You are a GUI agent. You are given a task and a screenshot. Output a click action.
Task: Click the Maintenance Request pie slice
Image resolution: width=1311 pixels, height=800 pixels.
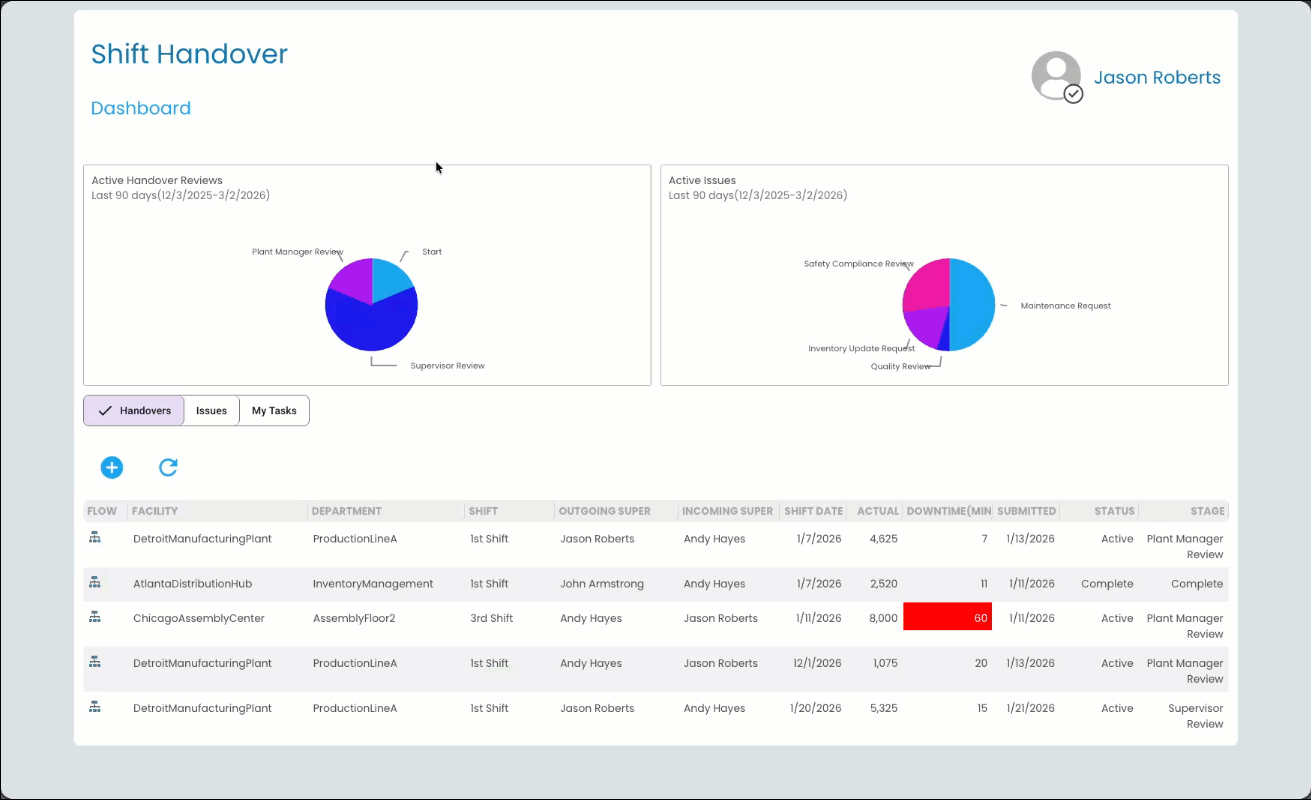point(972,305)
